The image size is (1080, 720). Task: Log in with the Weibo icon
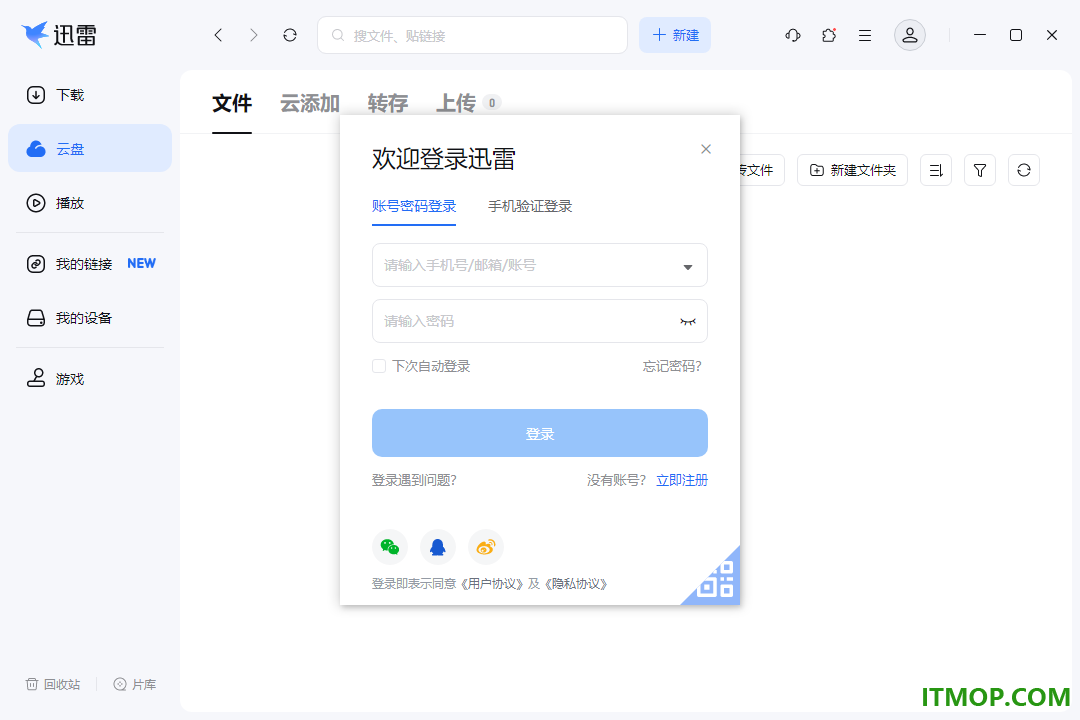coord(486,547)
